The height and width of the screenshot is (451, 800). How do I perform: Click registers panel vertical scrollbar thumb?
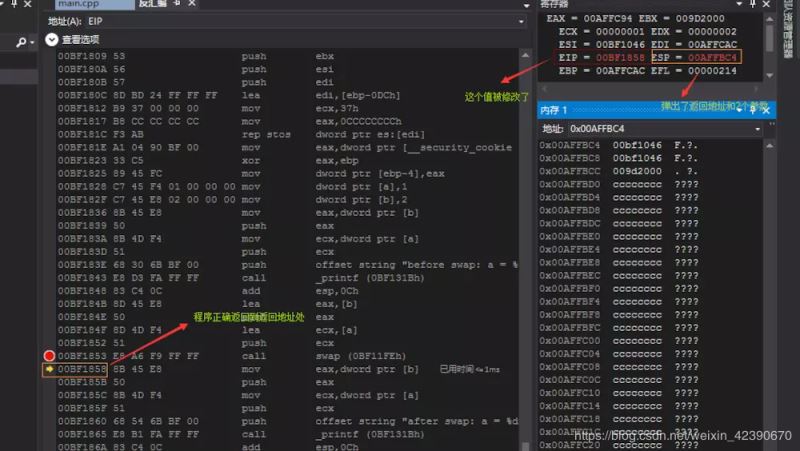(769, 38)
